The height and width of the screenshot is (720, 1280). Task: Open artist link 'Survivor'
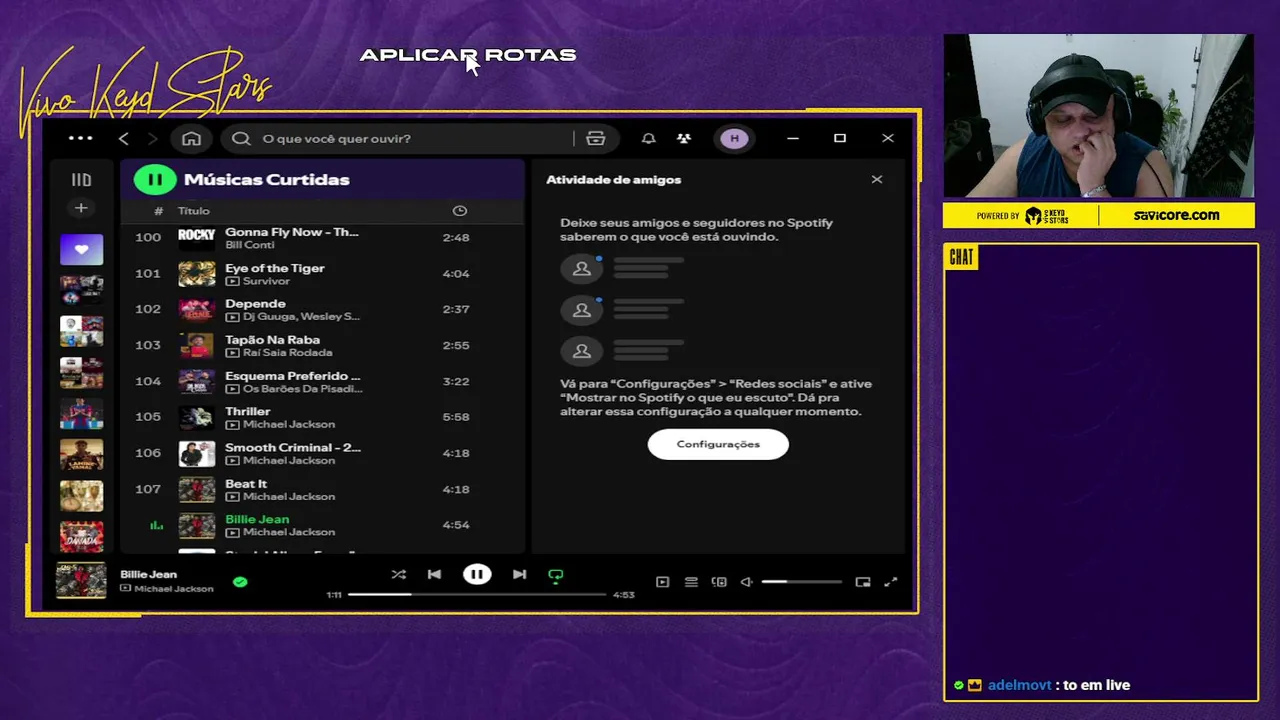(x=266, y=281)
